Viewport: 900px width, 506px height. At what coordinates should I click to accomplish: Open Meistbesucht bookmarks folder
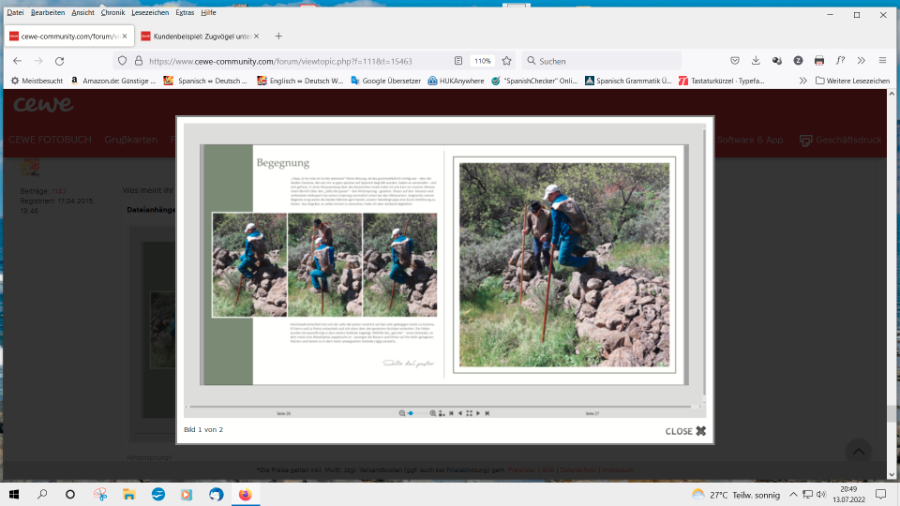[37, 81]
